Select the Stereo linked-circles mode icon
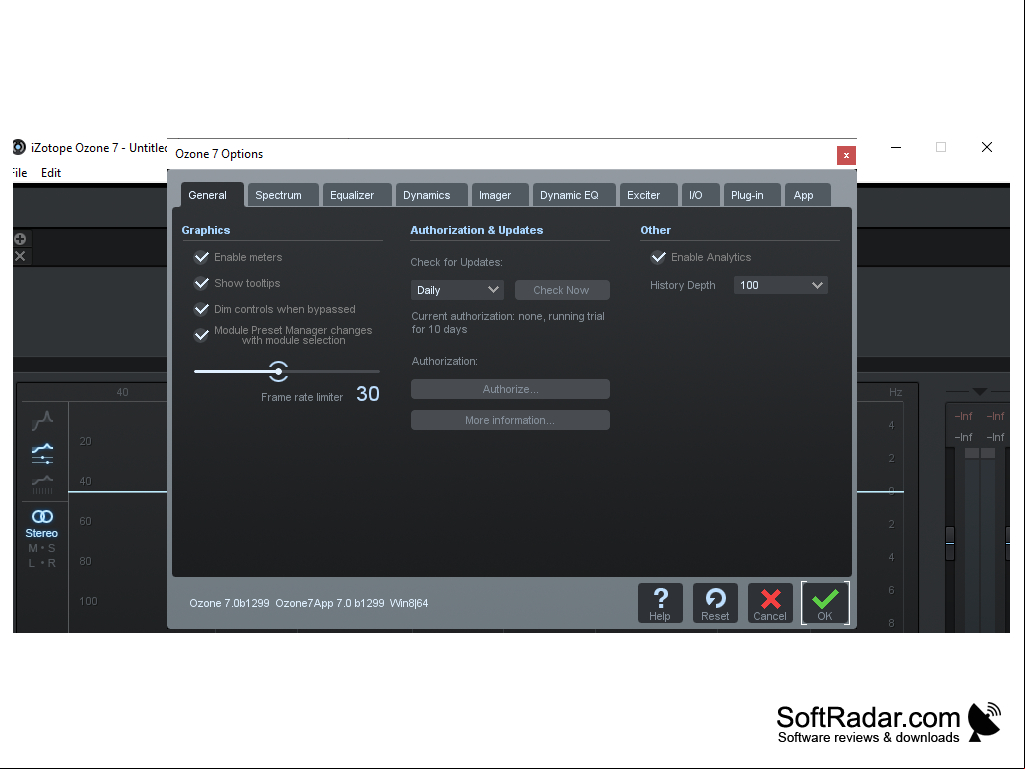 point(42,517)
